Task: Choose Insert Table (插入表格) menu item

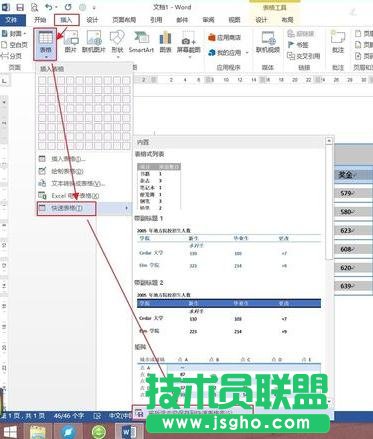Action: click(83, 159)
